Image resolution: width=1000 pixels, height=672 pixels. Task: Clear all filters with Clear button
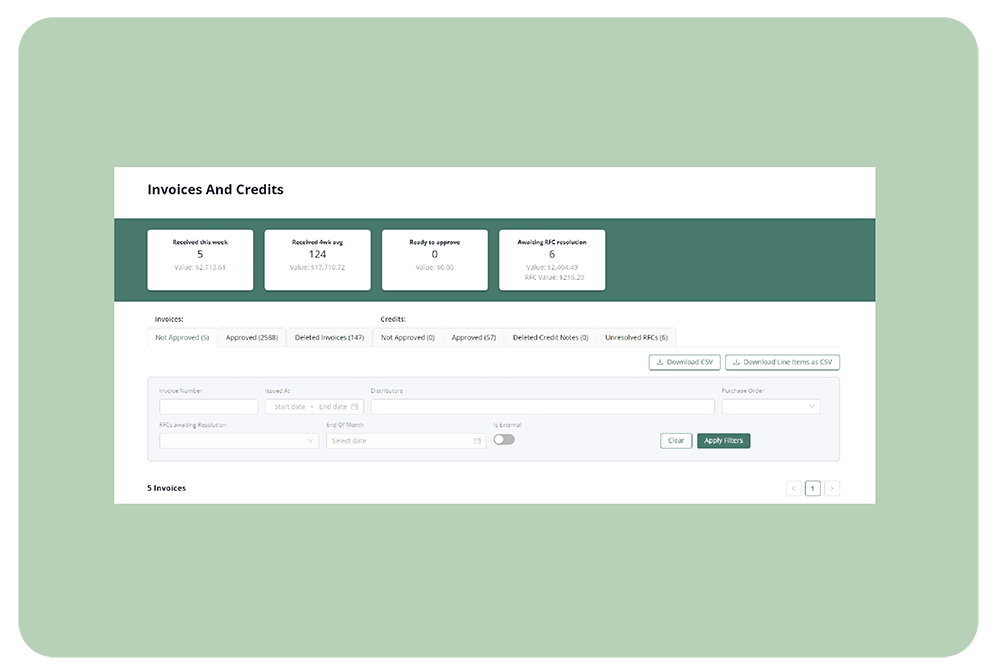pos(676,441)
